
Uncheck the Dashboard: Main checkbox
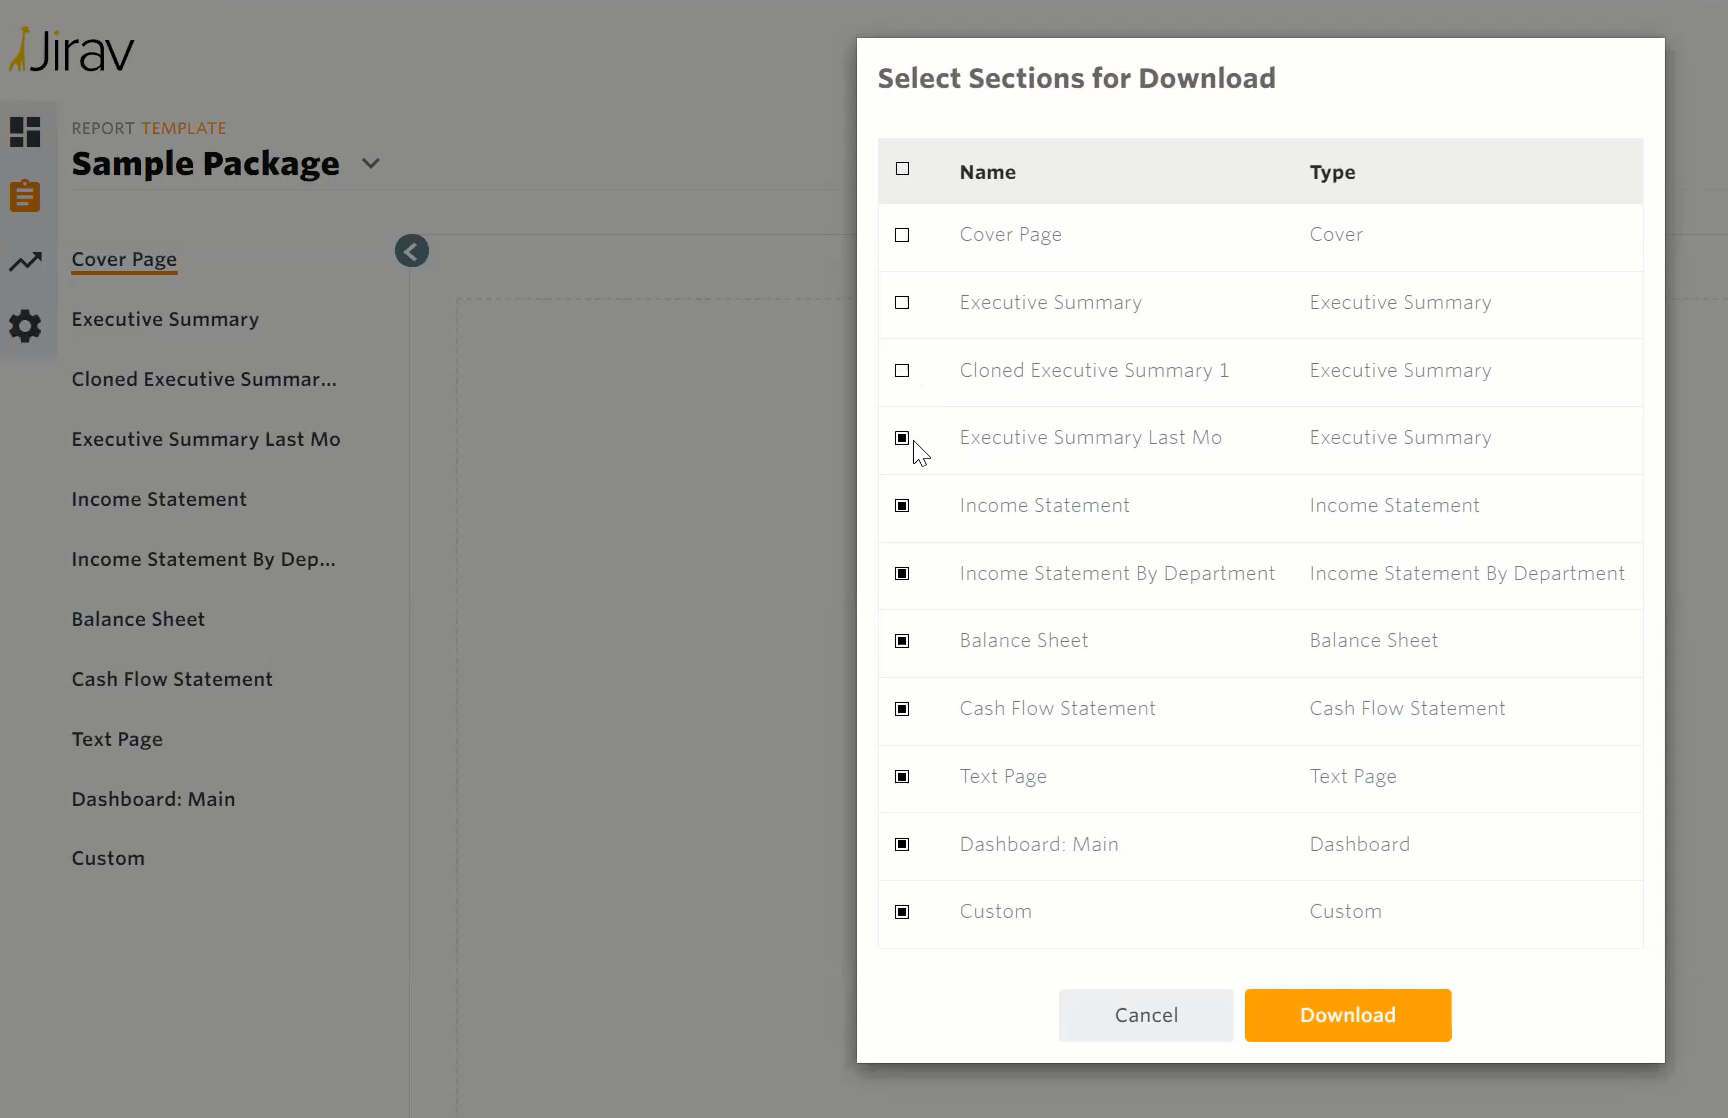click(902, 845)
